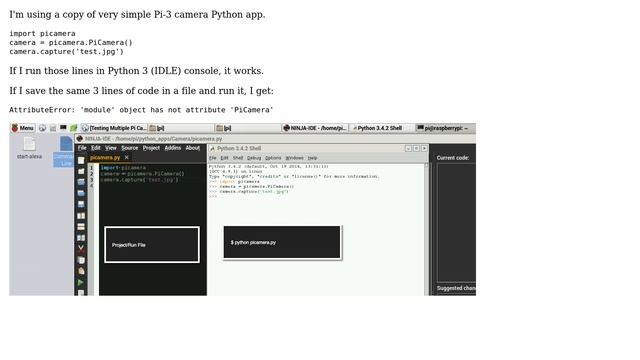
Task: Switch to pi@raspberrypi terminal taskbar button
Action: pos(445,128)
